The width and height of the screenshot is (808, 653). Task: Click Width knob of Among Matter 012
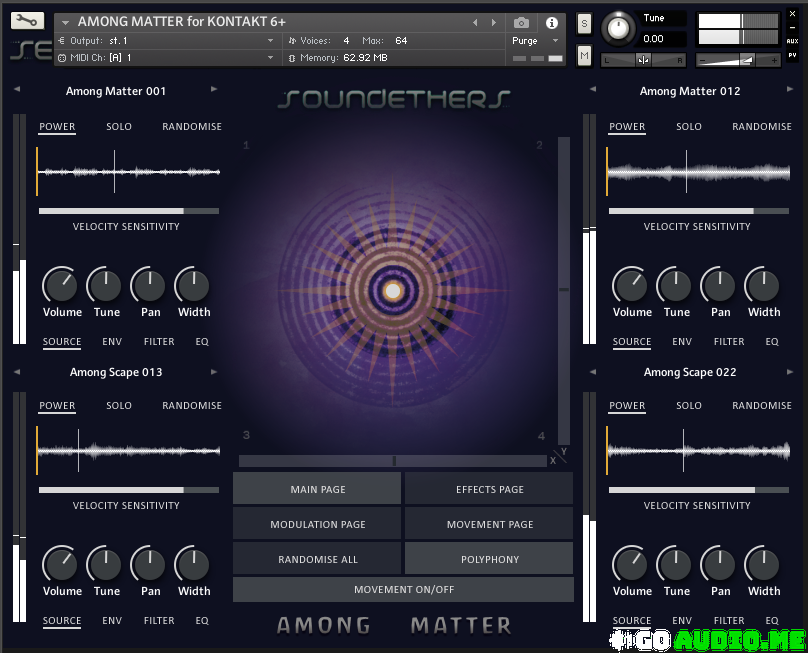(763, 285)
